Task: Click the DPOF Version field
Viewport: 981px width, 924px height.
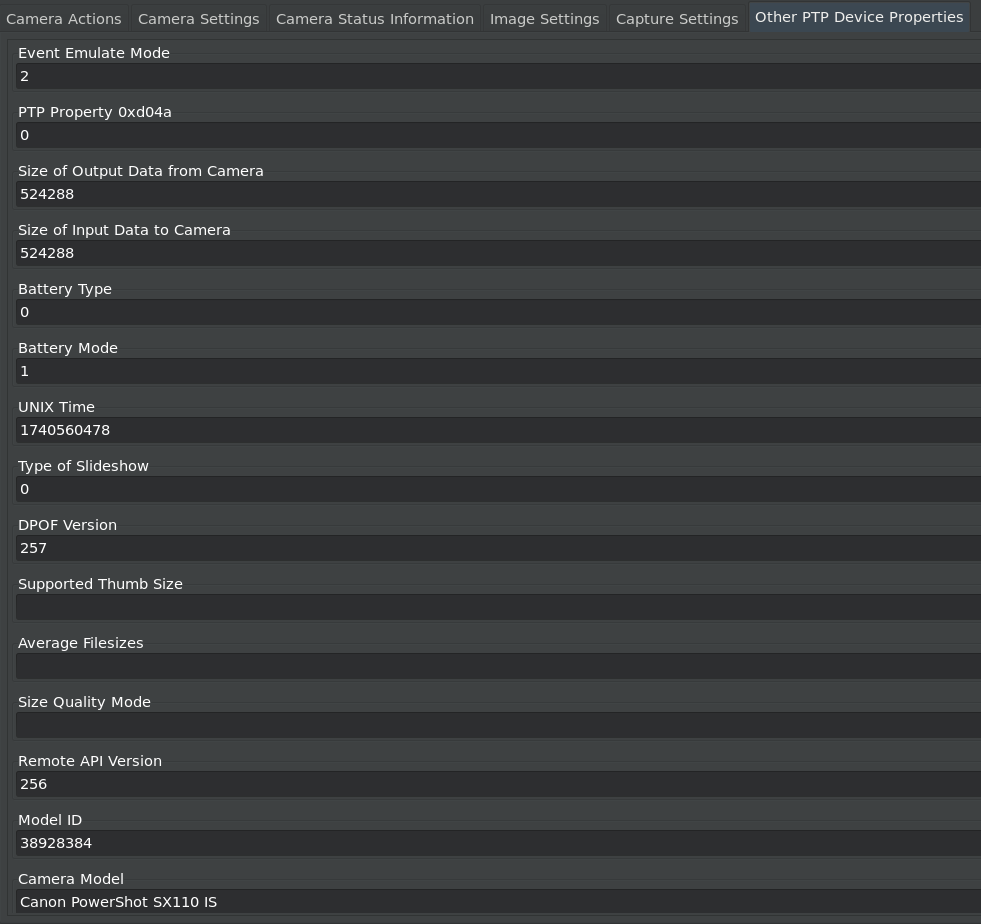Action: 498,548
